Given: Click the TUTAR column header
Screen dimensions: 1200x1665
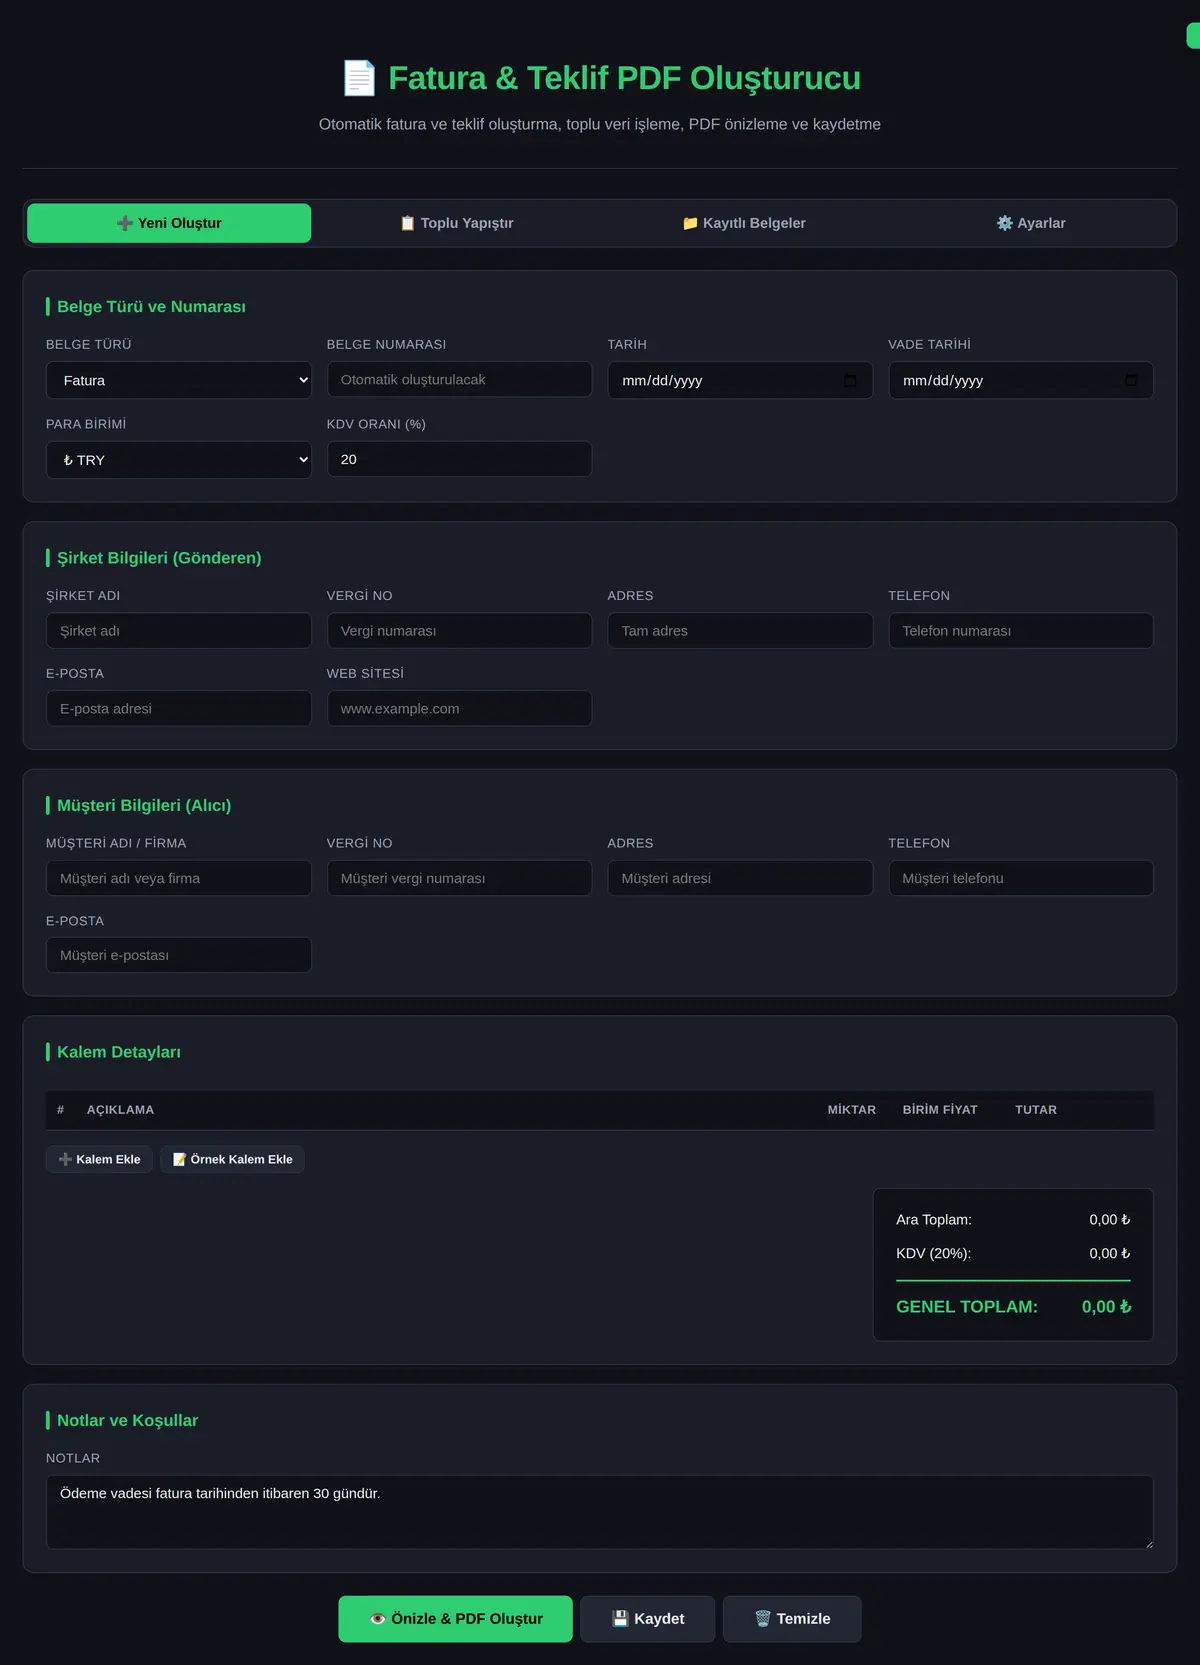Looking at the screenshot, I should pos(1036,1110).
